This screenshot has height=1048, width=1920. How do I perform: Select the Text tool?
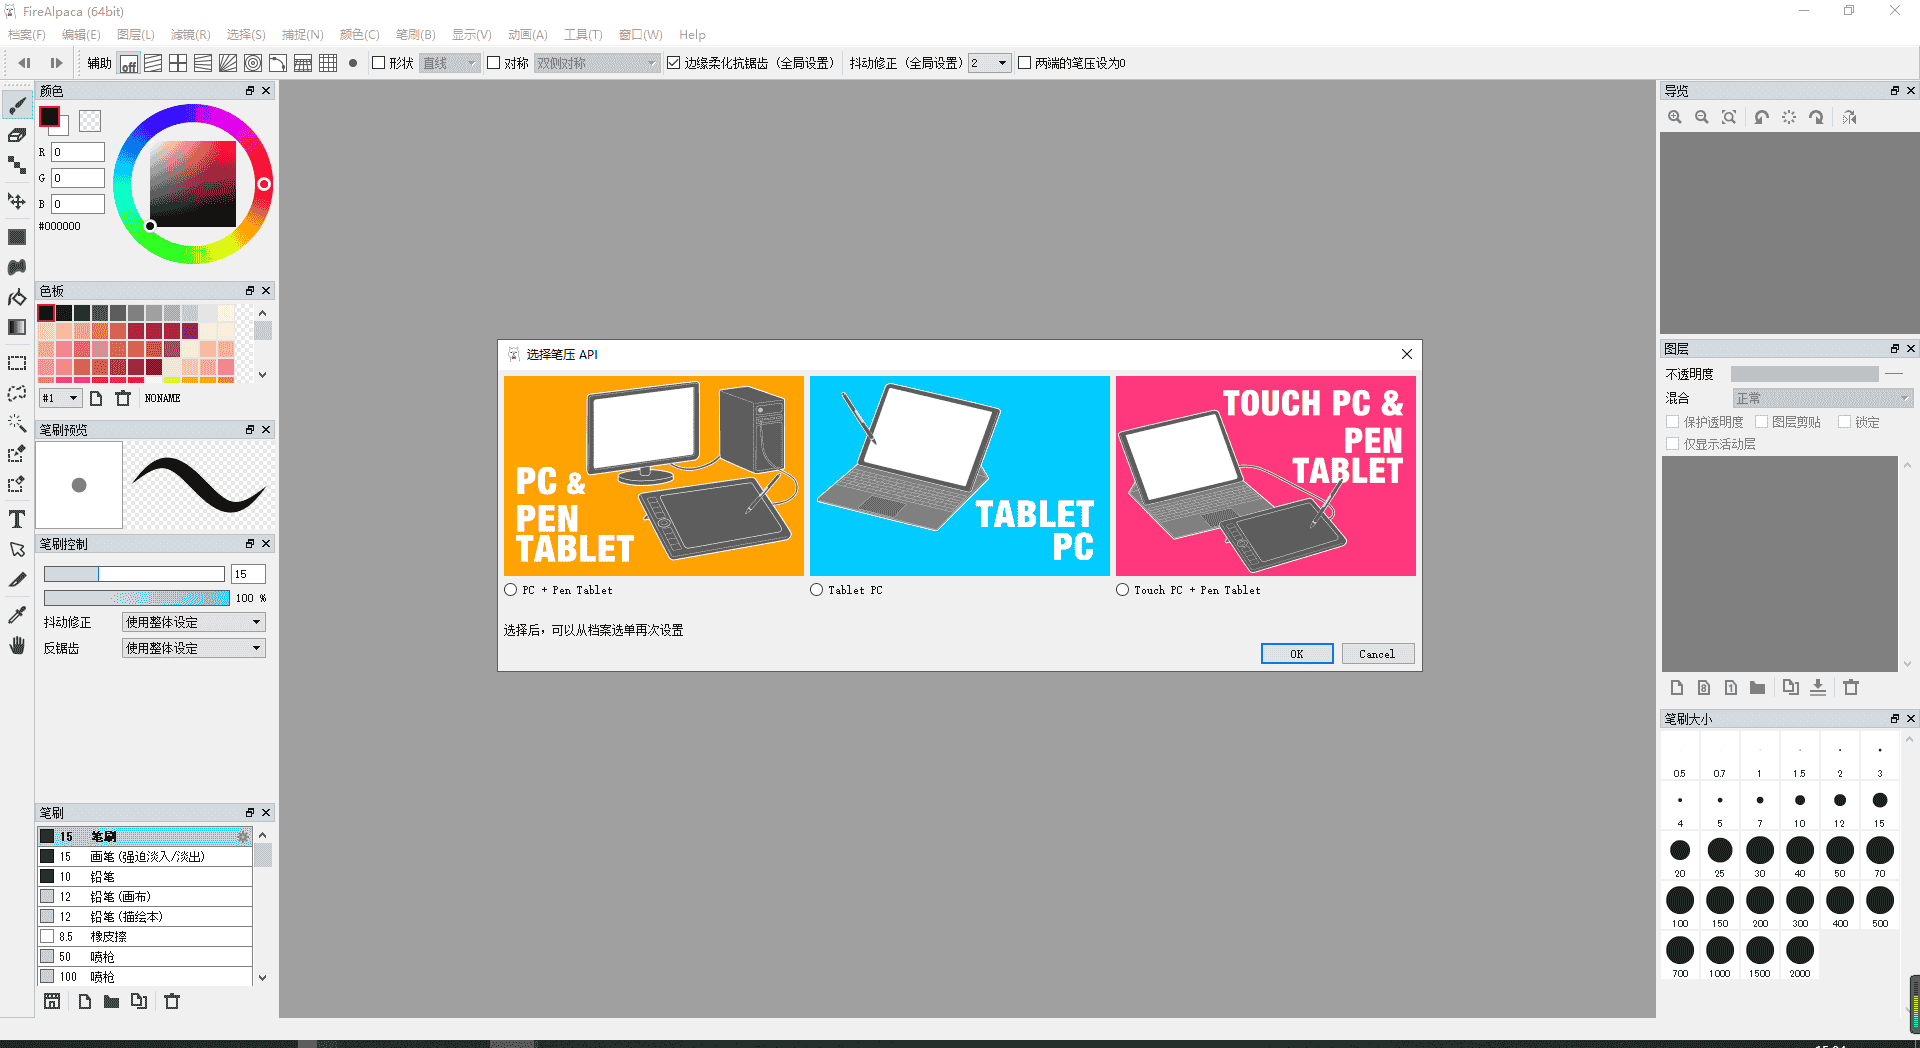17,519
